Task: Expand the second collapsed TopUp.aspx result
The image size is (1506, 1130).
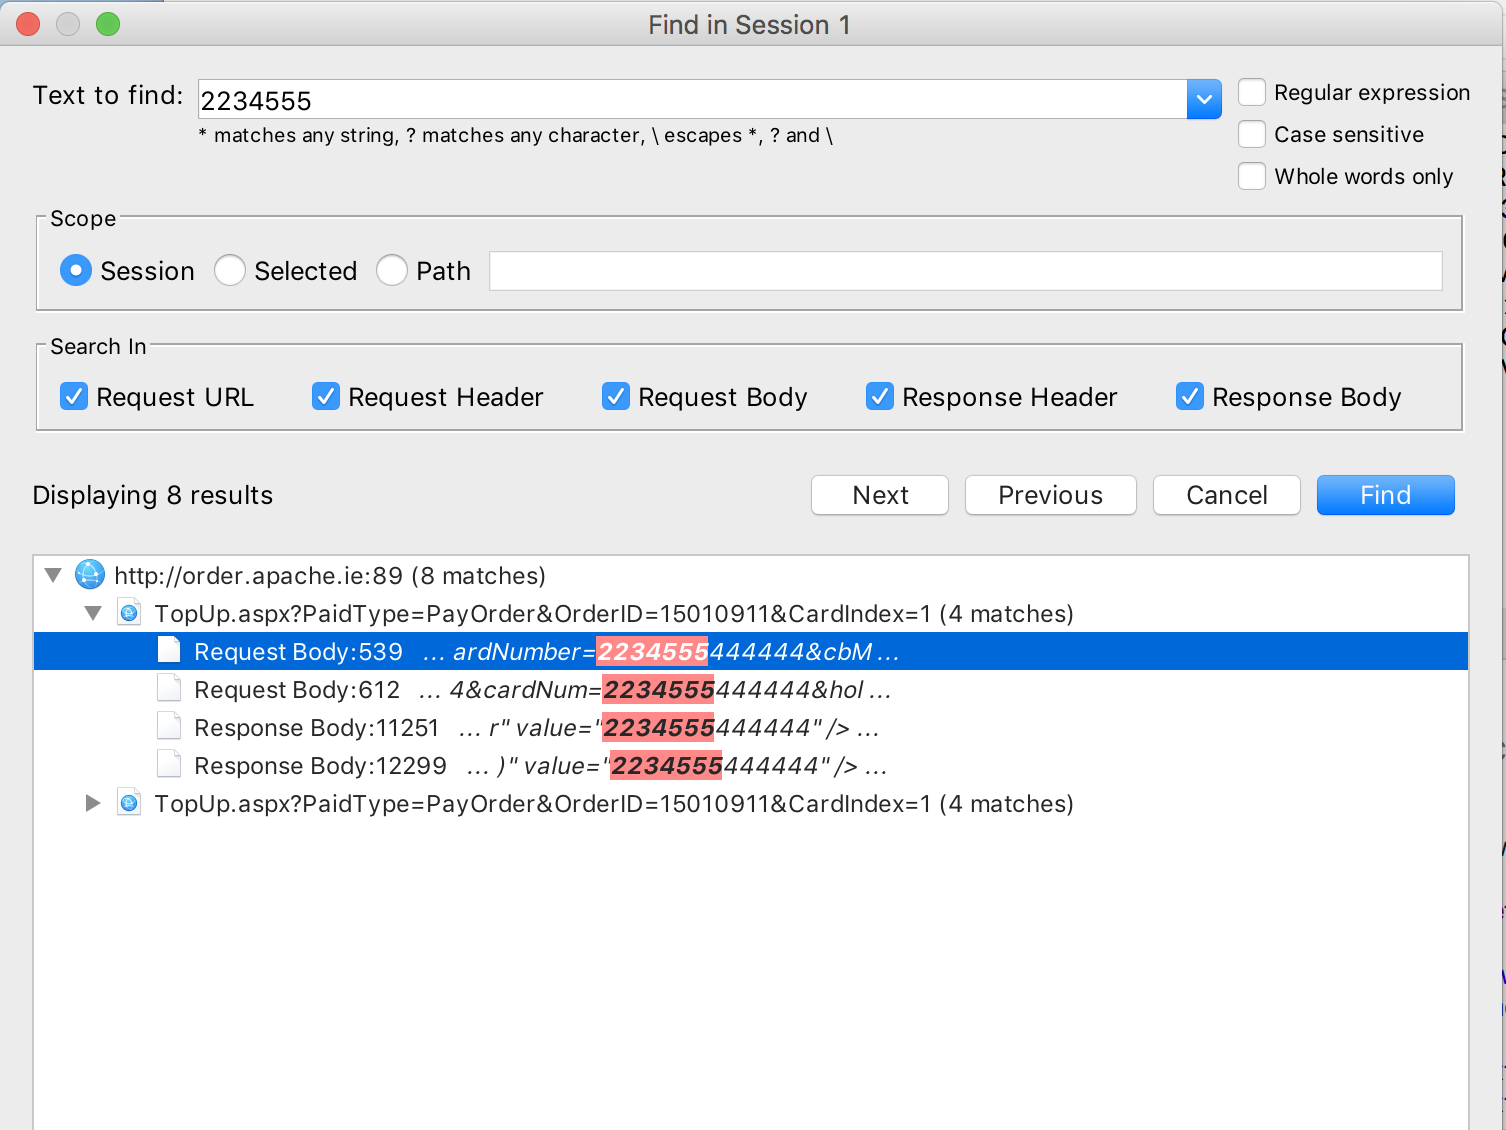Action: (93, 803)
